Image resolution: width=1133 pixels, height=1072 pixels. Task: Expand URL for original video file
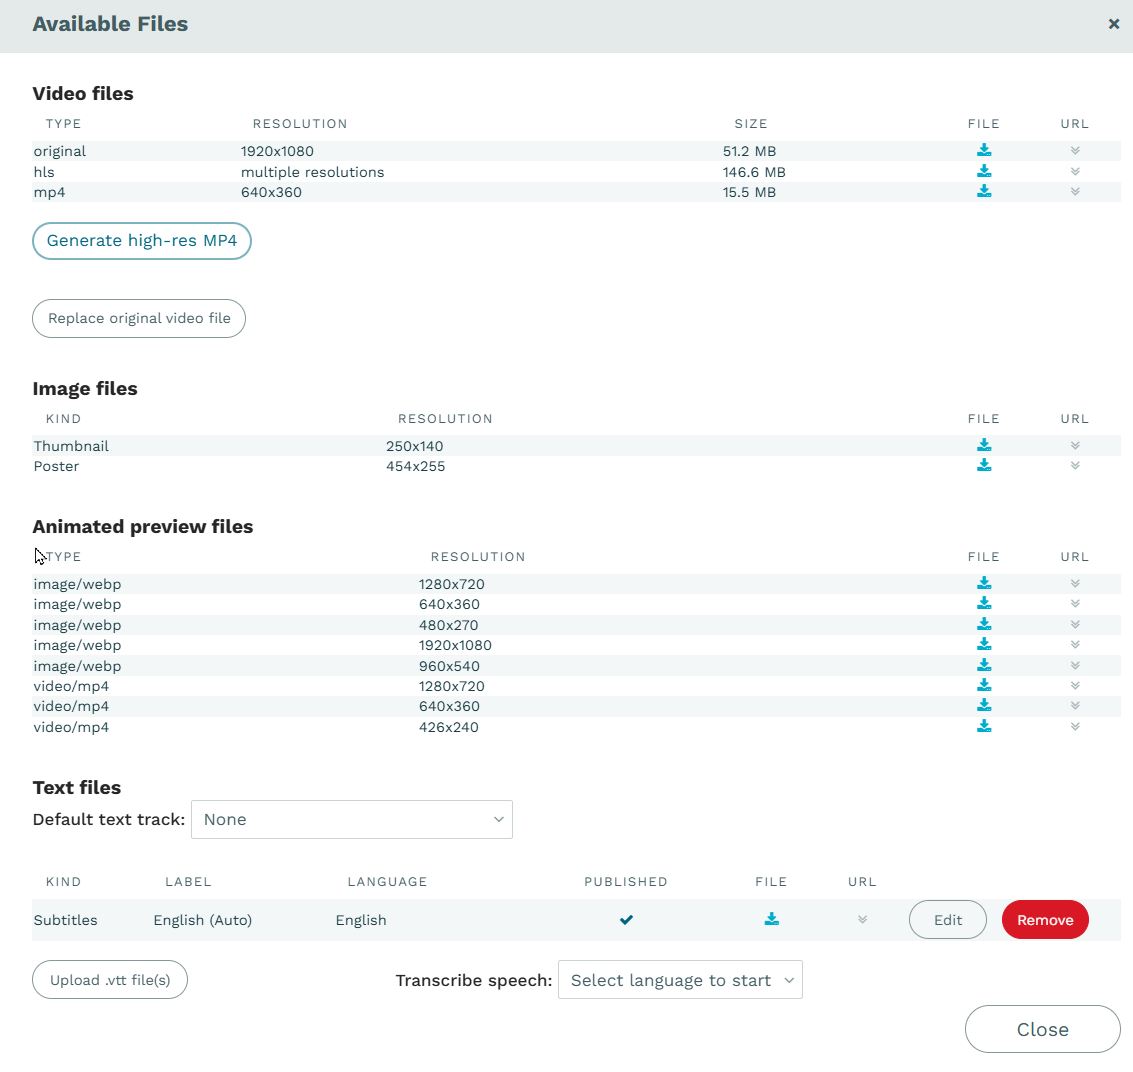[1075, 150]
